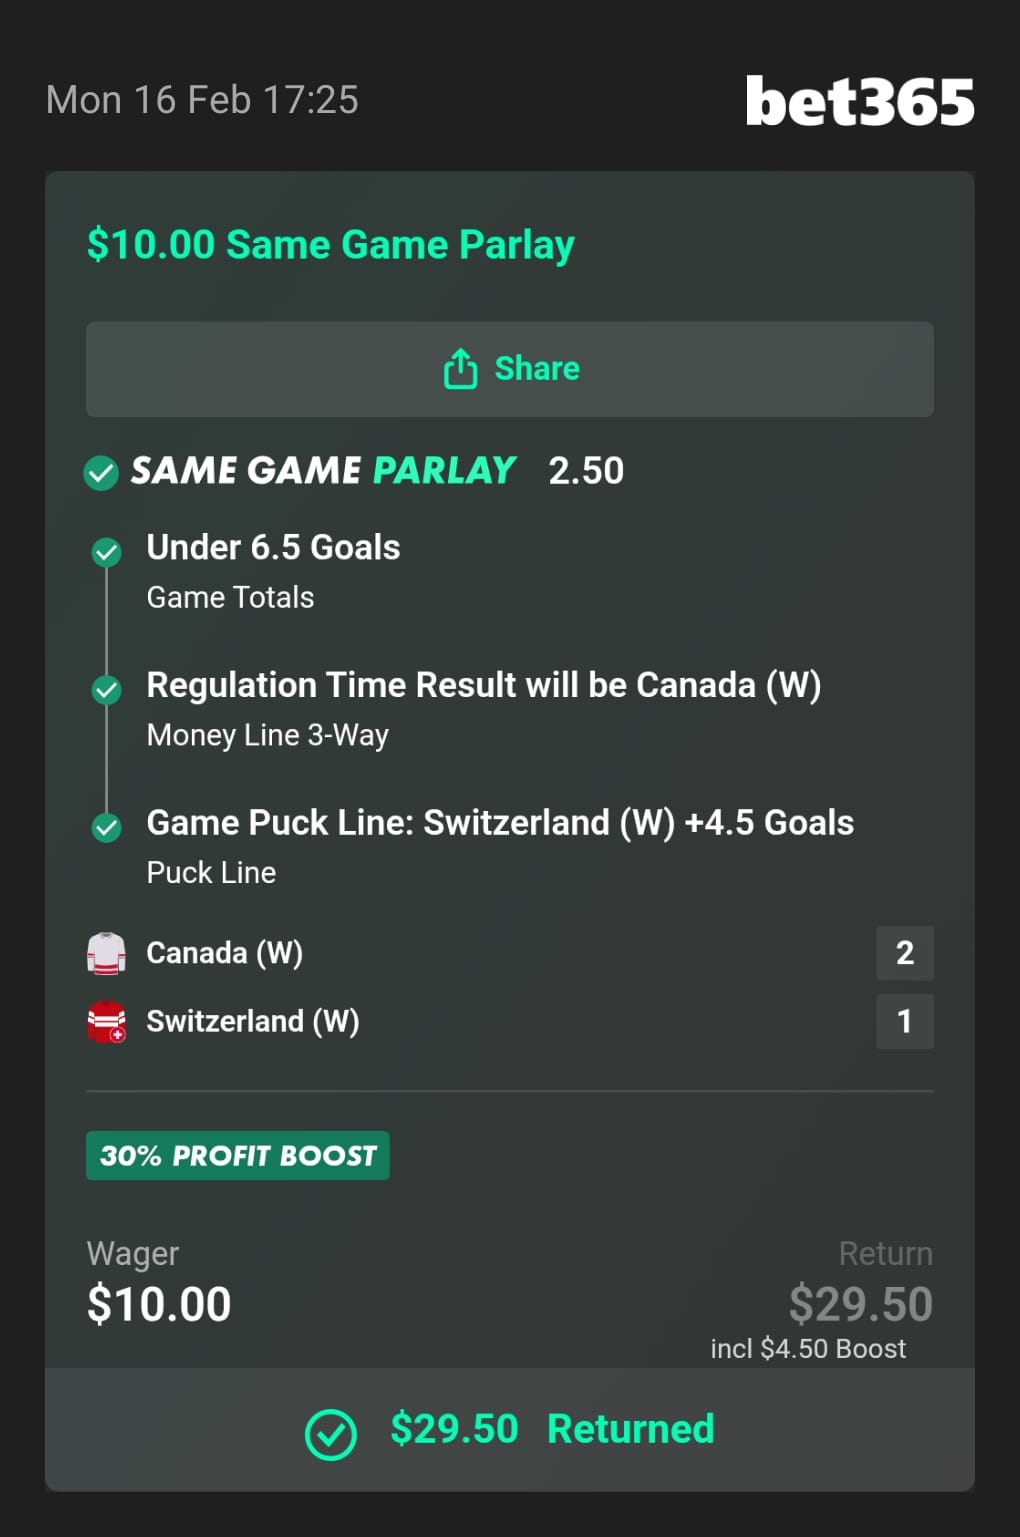Click the checkmark beside Game Puck Line
This screenshot has width=1020, height=1537.
click(x=106, y=827)
